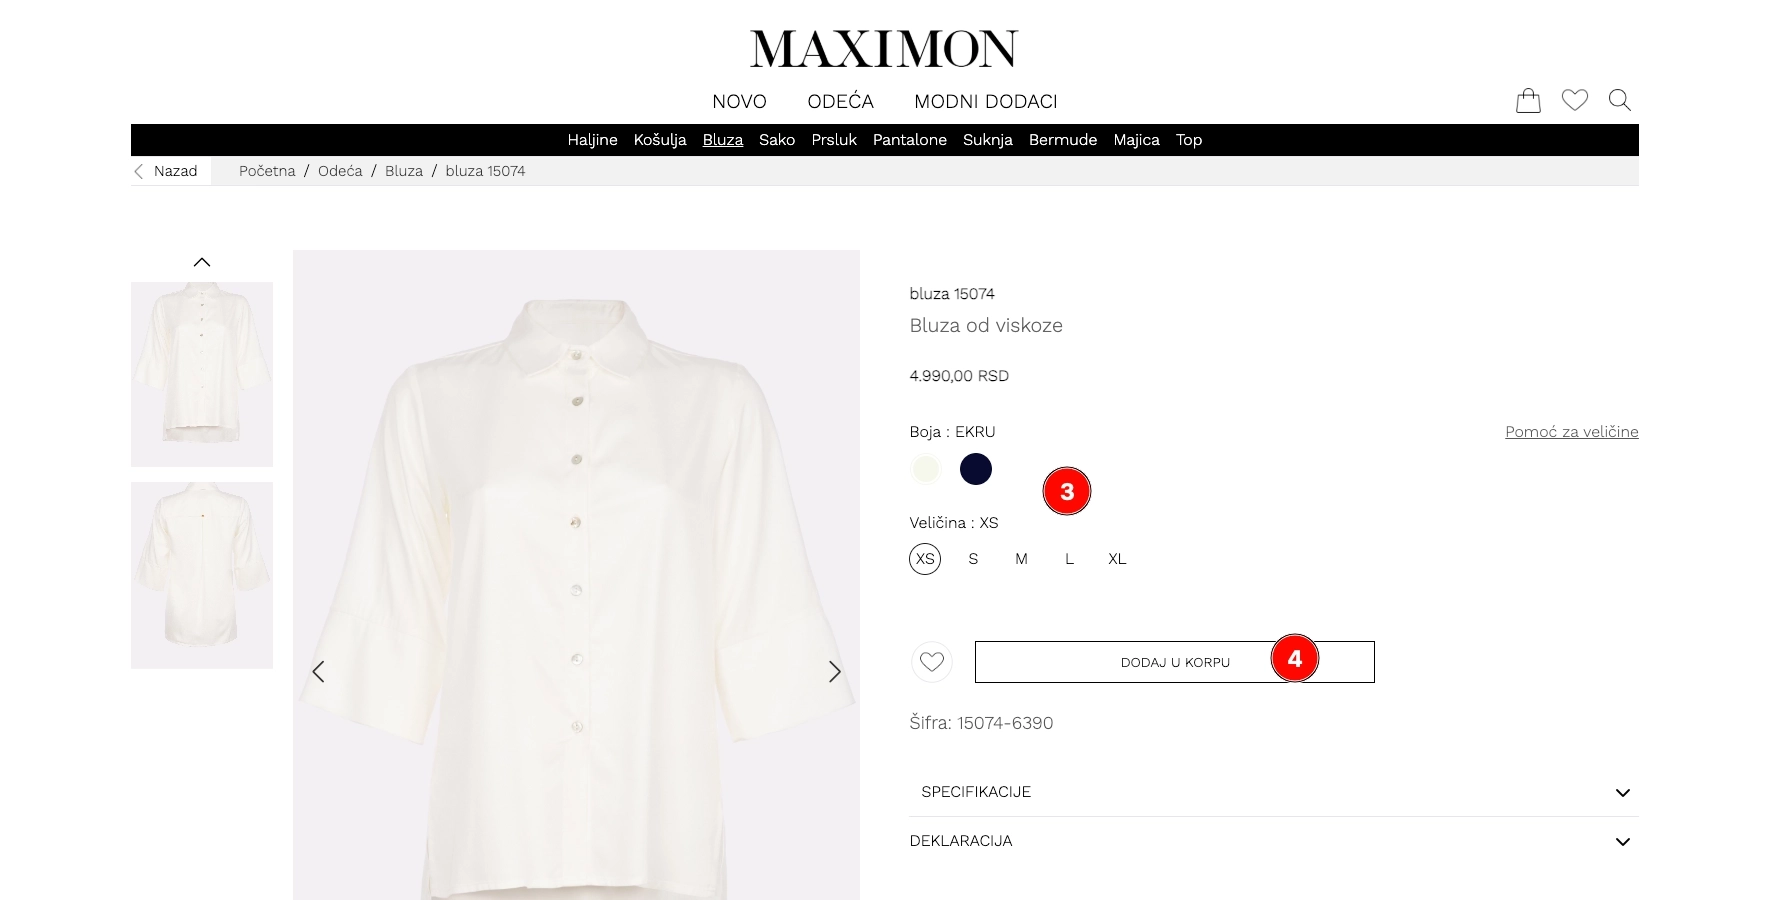Open the Pomoć za veličine link
1765x900 pixels.
(x=1571, y=432)
